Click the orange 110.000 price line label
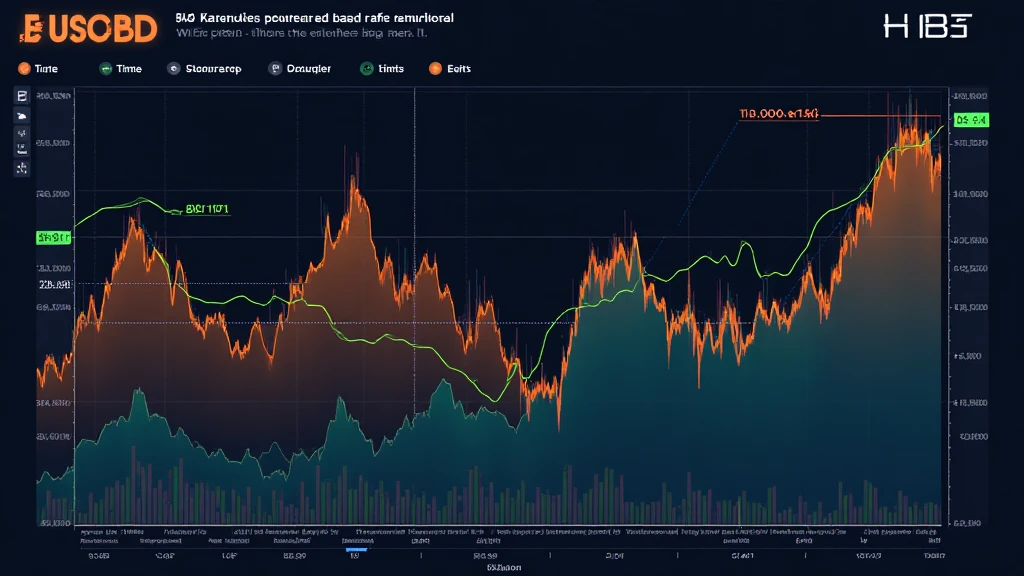This screenshot has width=1024, height=576. point(778,115)
